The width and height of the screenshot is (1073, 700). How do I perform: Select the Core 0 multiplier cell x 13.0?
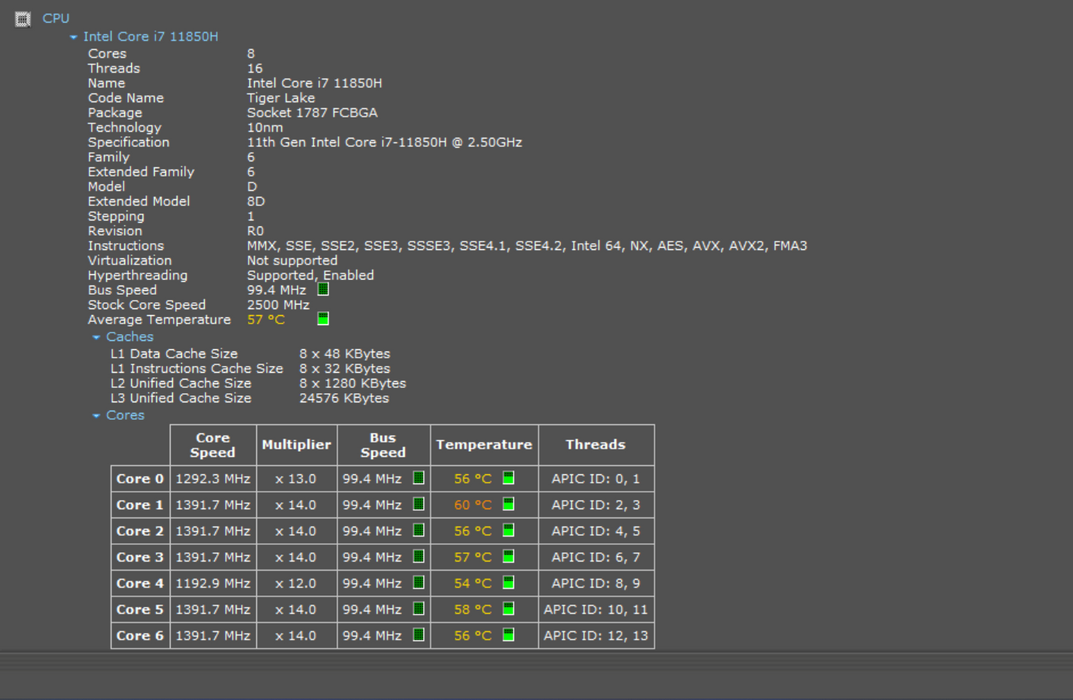tap(296, 479)
